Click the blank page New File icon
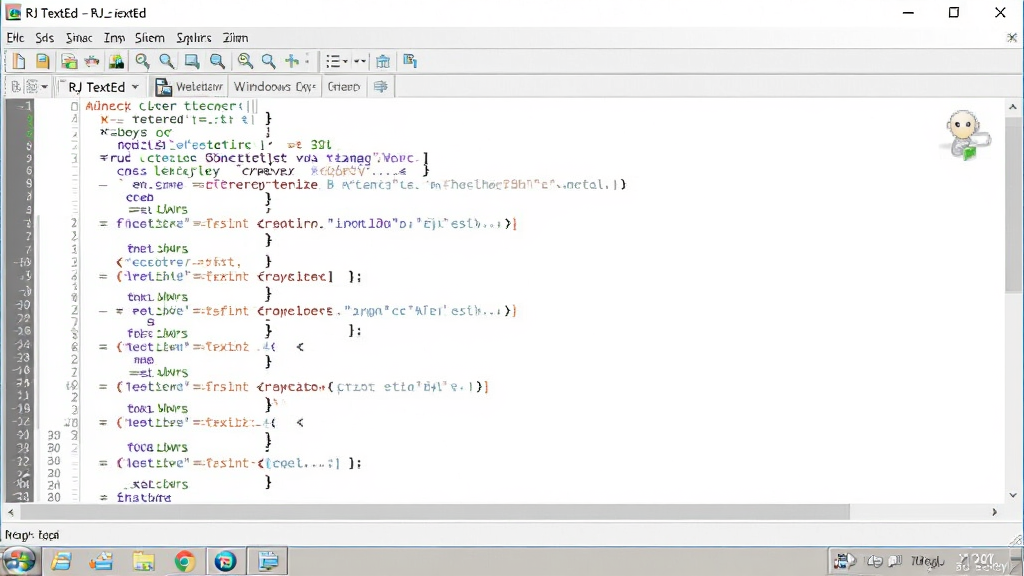Image resolution: width=1024 pixels, height=576 pixels. (19, 61)
